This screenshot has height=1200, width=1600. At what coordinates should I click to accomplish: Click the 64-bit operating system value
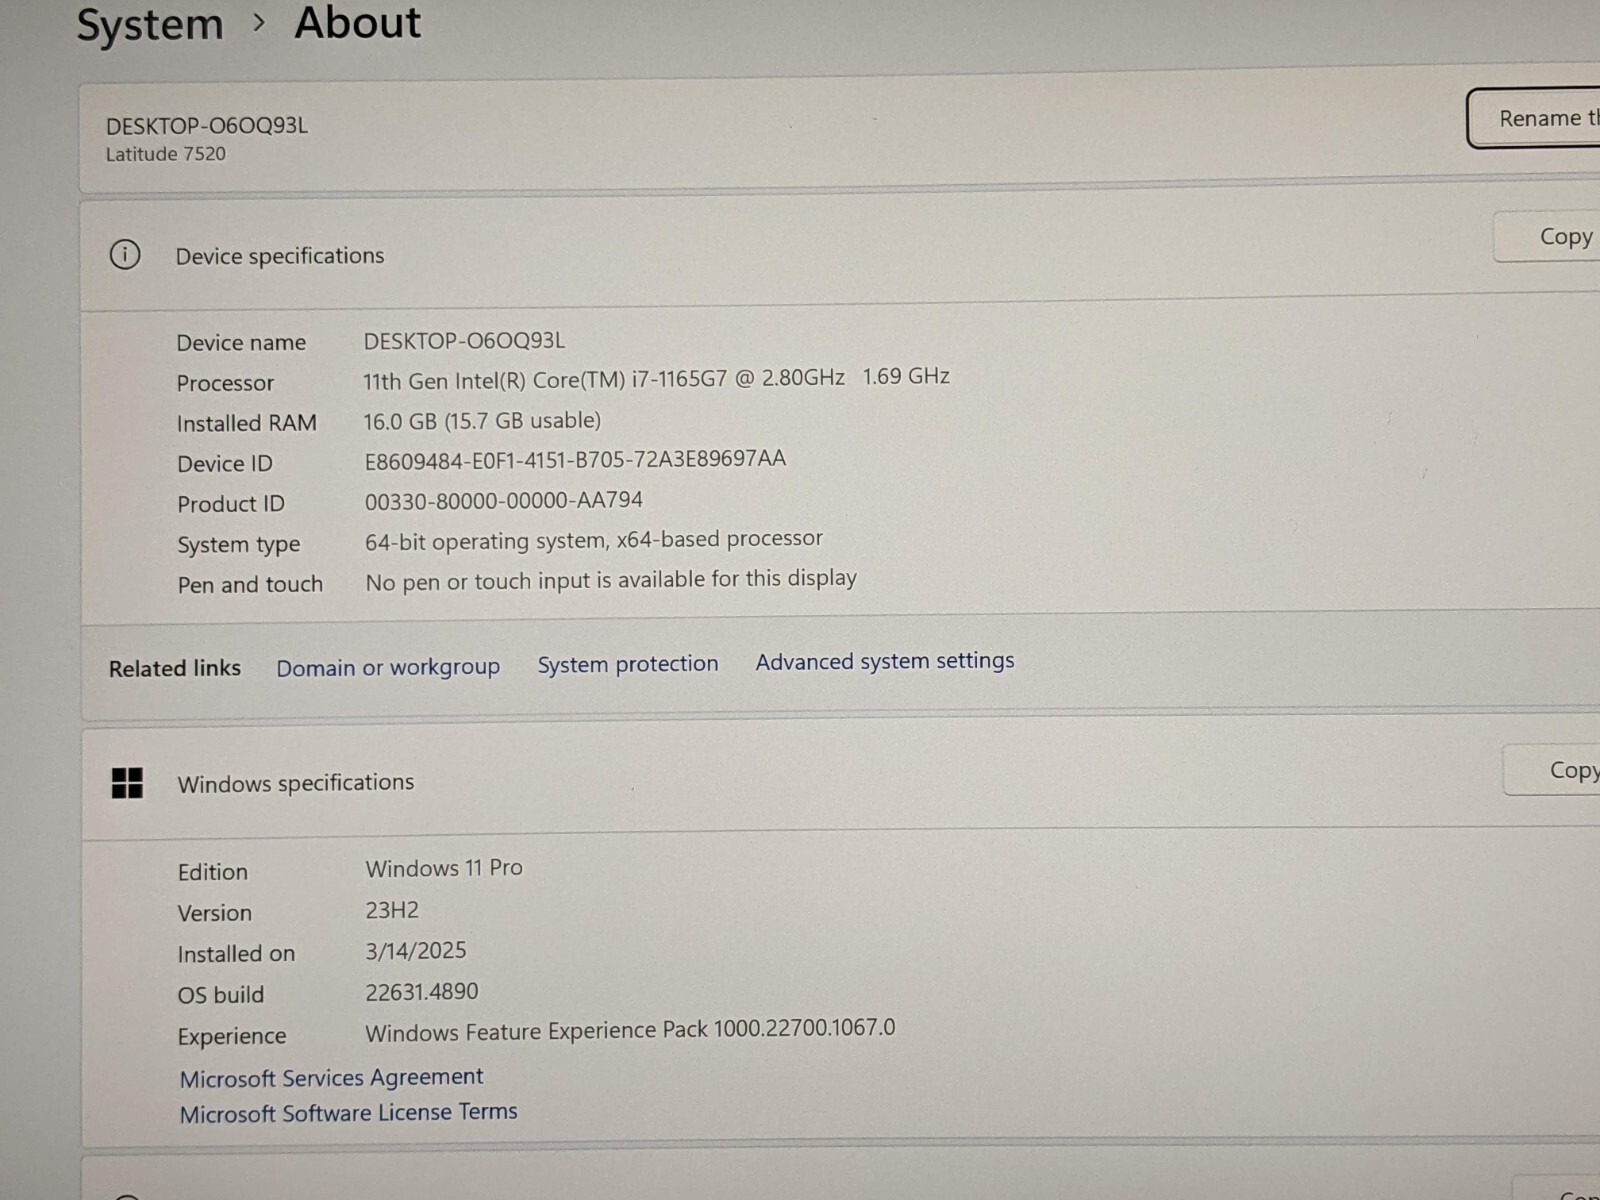(x=594, y=540)
